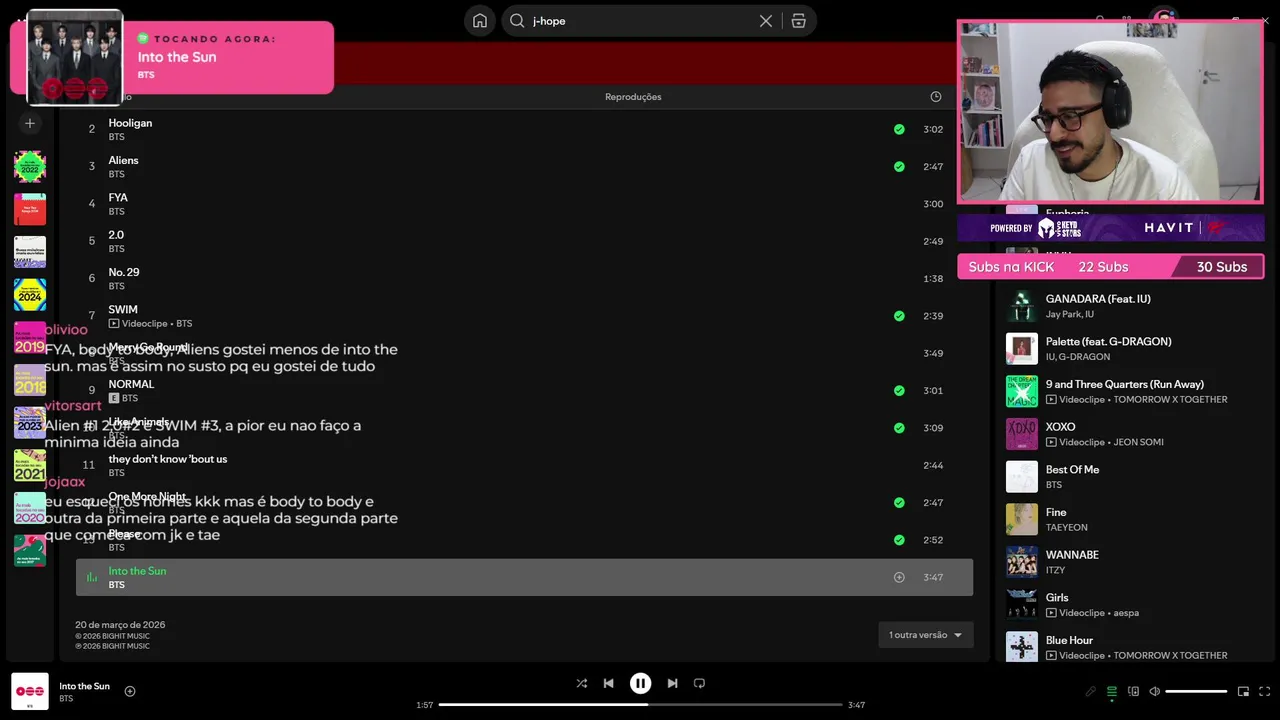Open the 2020 playlist in sidebar
The width and height of the screenshot is (1280, 720).
pos(30,508)
